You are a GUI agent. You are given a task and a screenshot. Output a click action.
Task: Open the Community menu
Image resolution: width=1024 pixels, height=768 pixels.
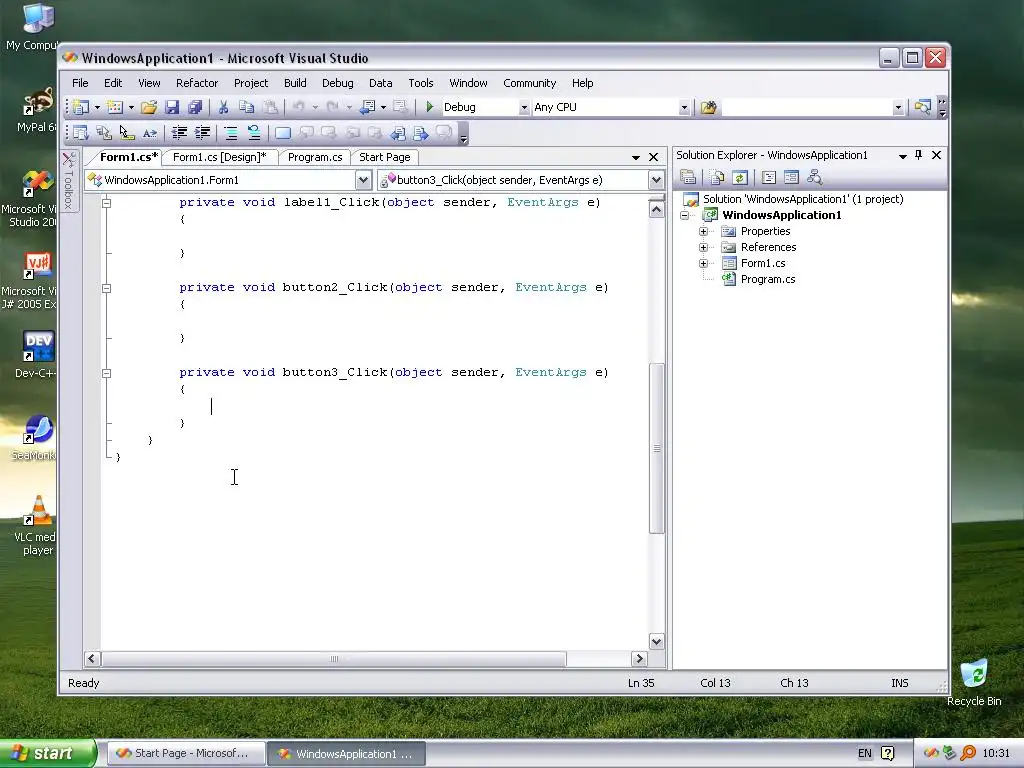(x=529, y=83)
